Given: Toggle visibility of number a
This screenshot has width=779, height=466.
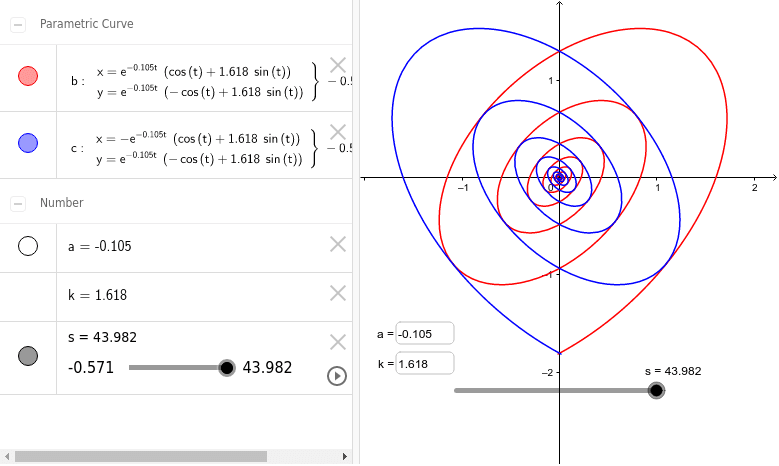Looking at the screenshot, I should tap(28, 246).
